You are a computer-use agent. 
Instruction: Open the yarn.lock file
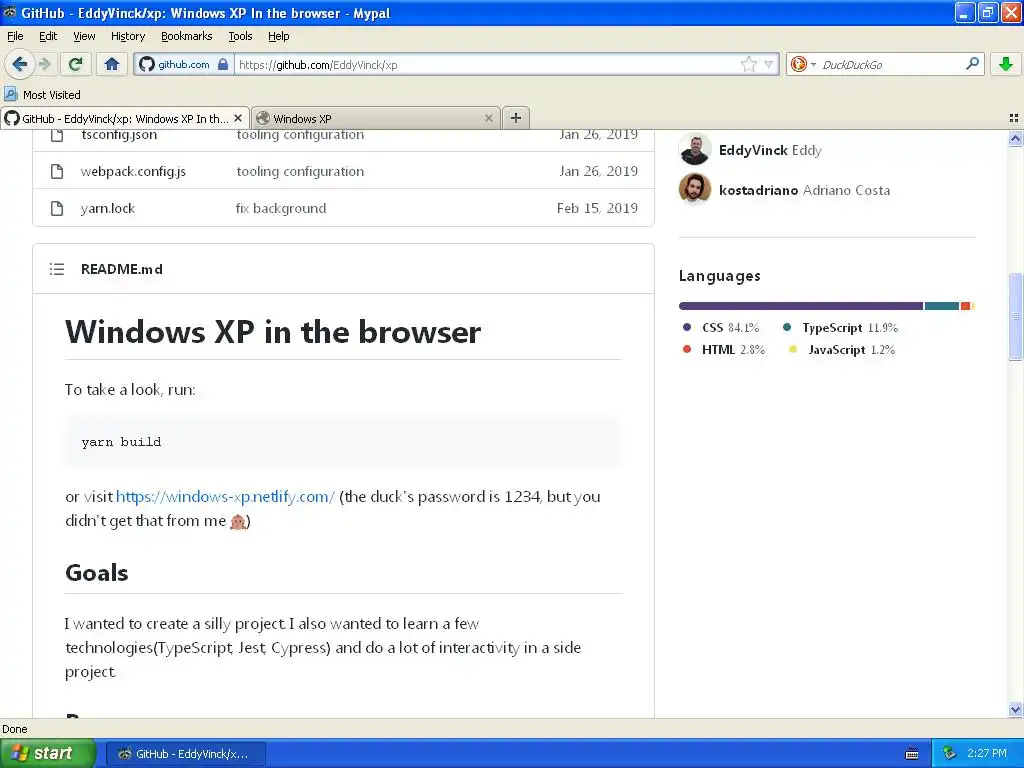(x=108, y=208)
